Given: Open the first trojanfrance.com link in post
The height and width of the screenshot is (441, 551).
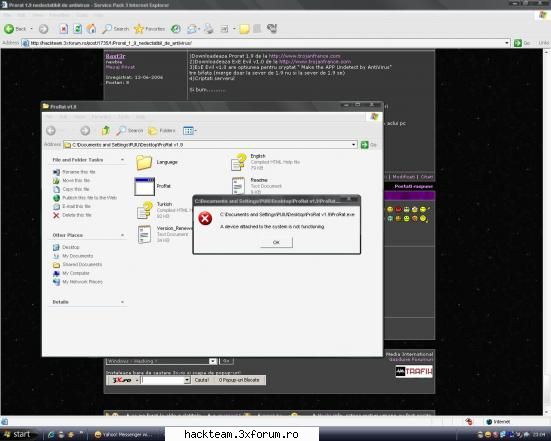Looking at the screenshot, I should coord(305,56).
